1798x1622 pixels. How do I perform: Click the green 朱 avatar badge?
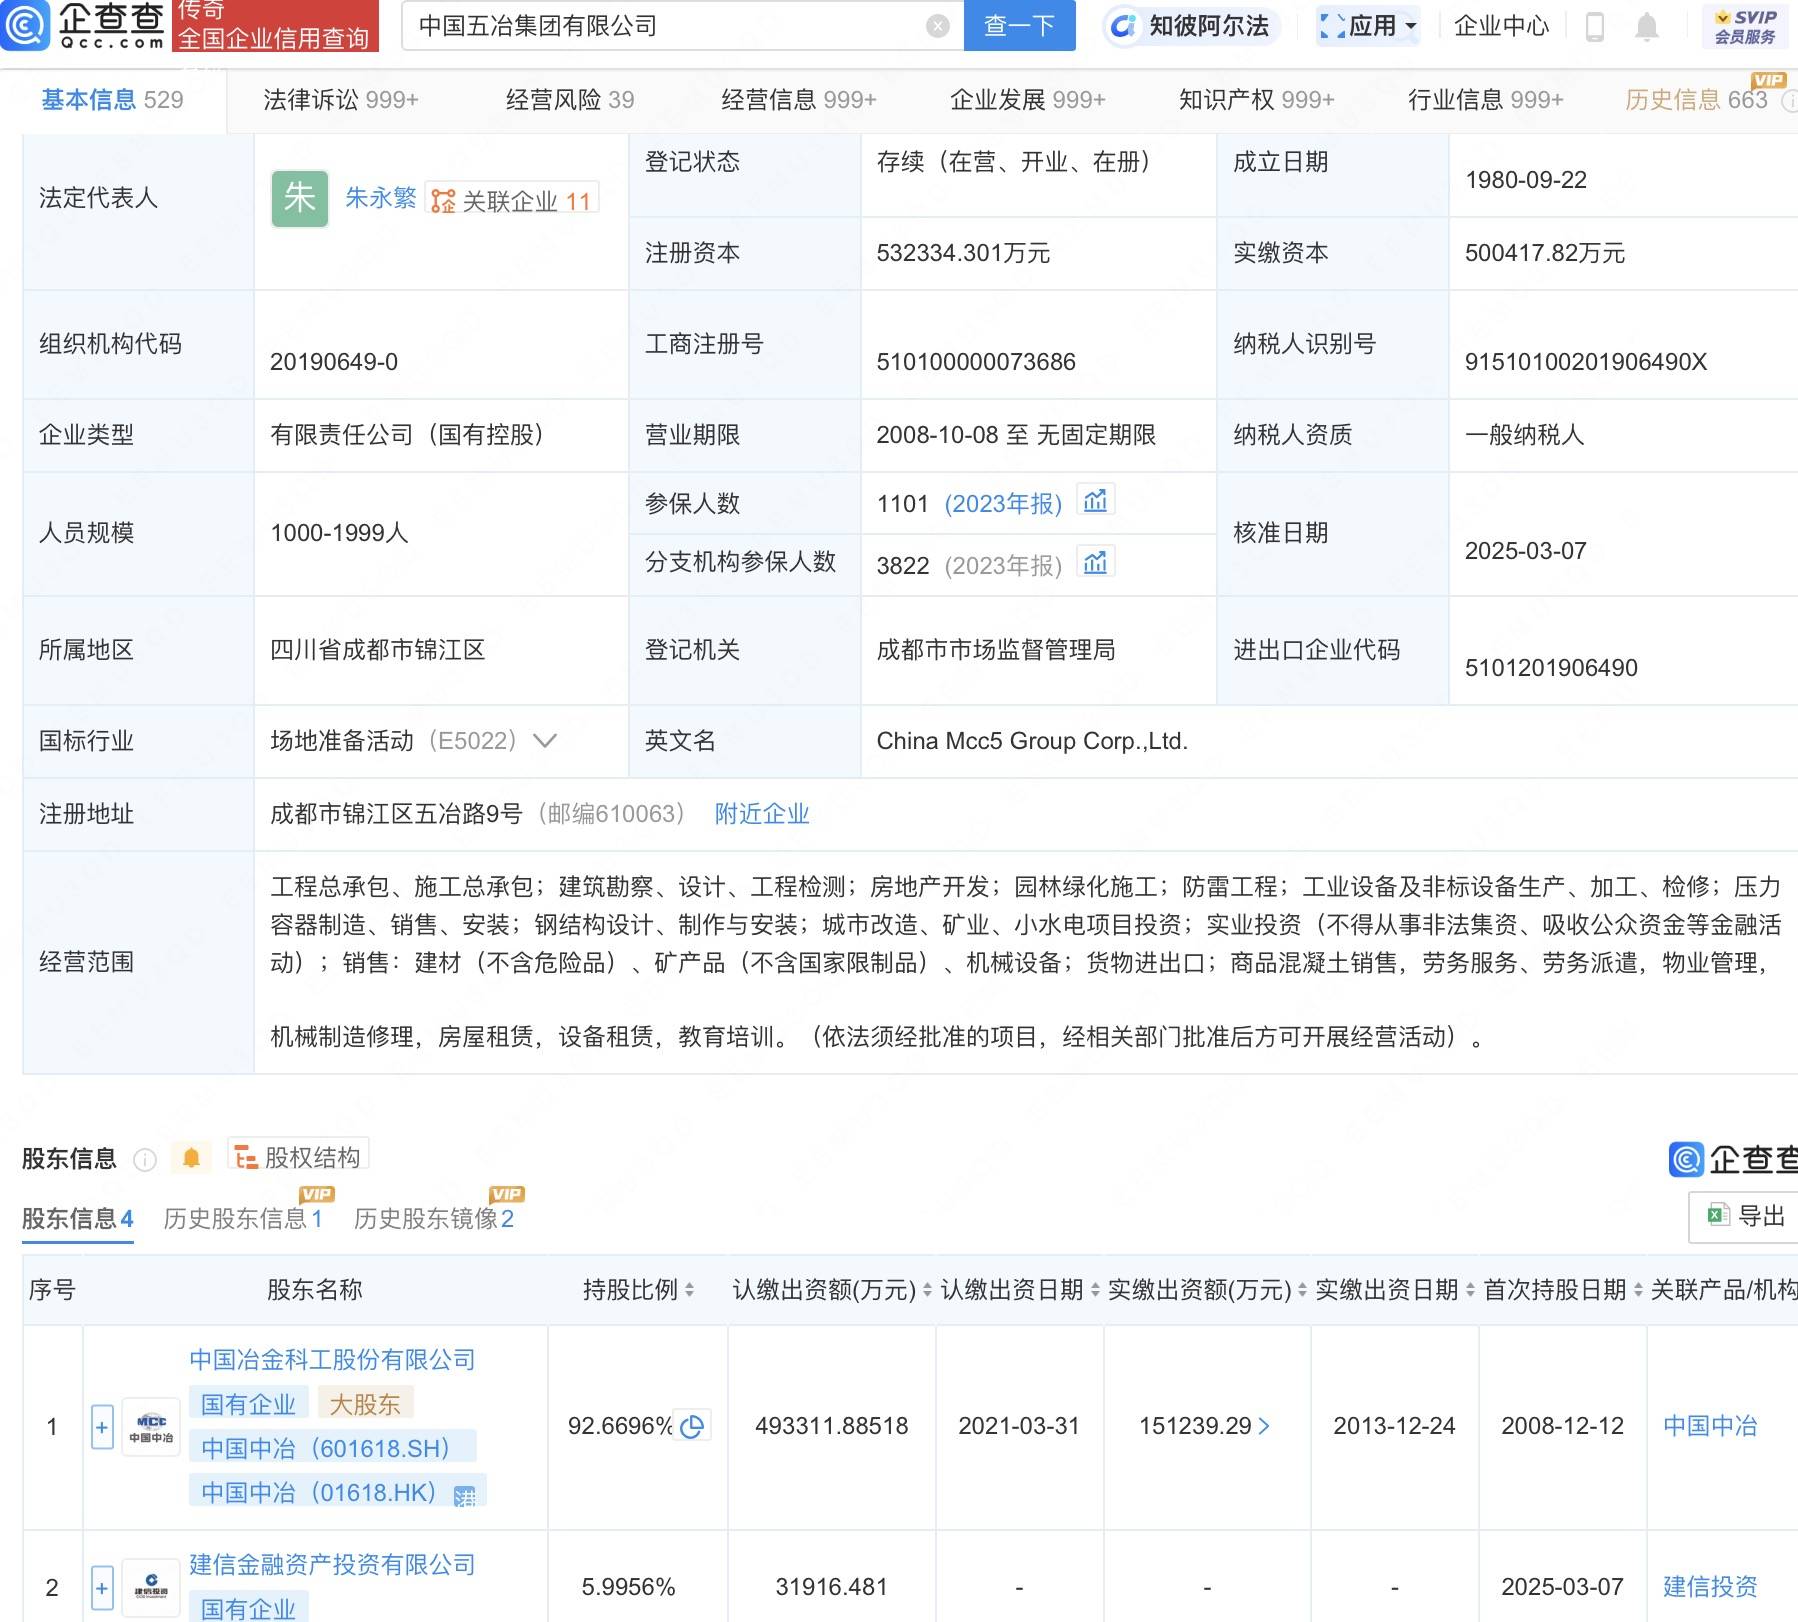(300, 198)
